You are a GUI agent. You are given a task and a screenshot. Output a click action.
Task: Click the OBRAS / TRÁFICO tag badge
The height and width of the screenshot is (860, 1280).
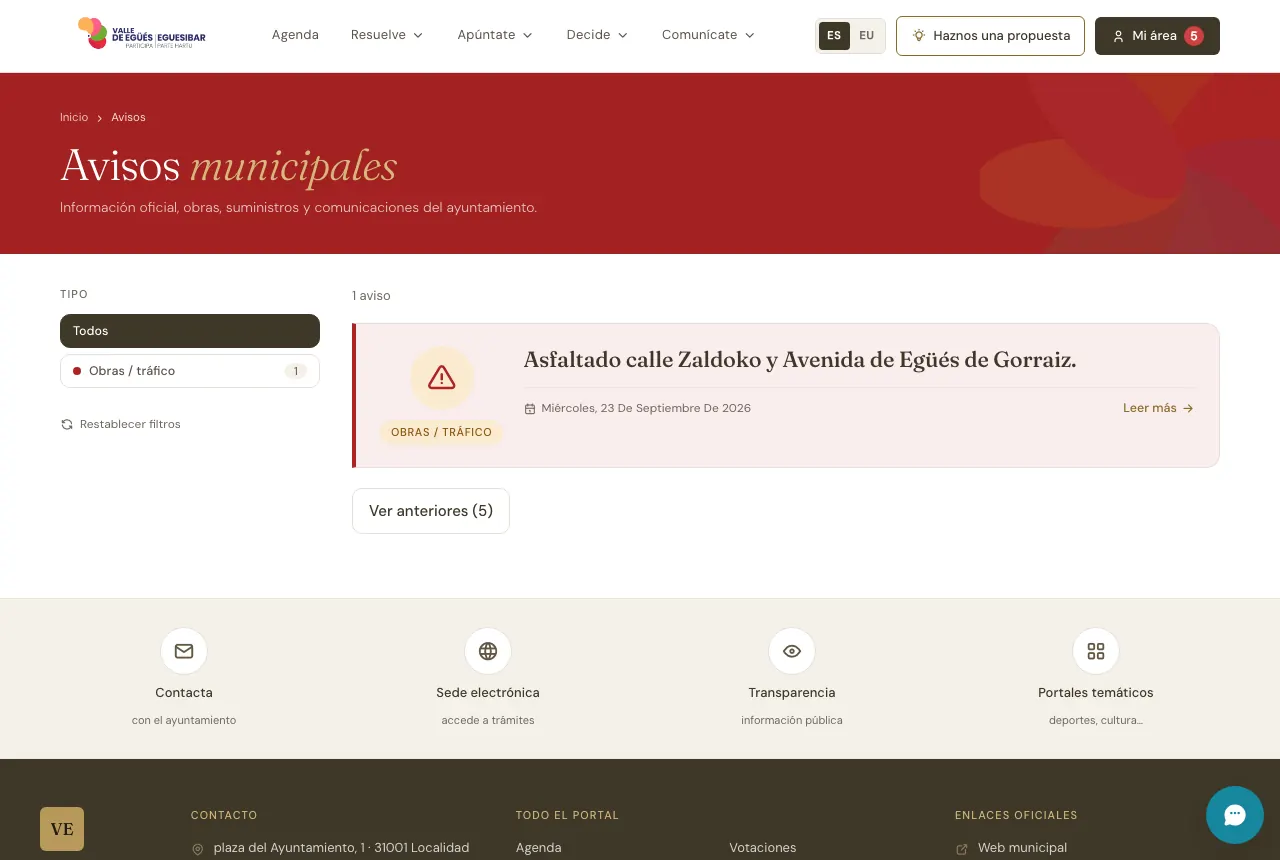(x=441, y=432)
